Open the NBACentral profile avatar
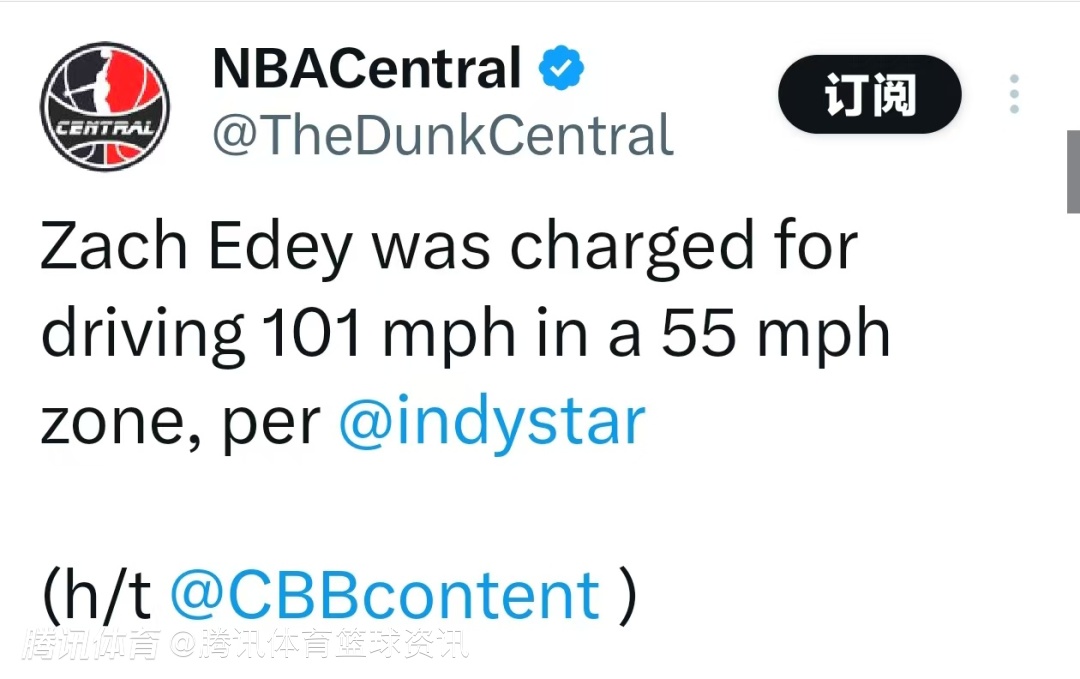The image size is (1080, 679). [105, 106]
